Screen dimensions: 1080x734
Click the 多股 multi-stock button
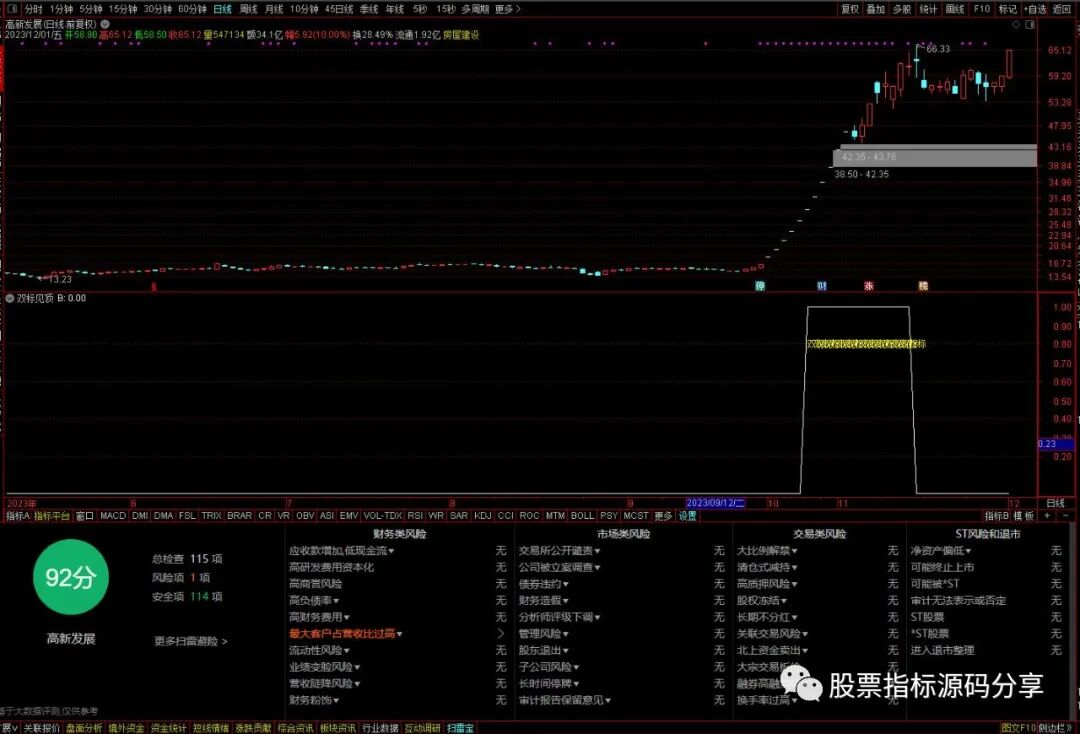[902, 9]
